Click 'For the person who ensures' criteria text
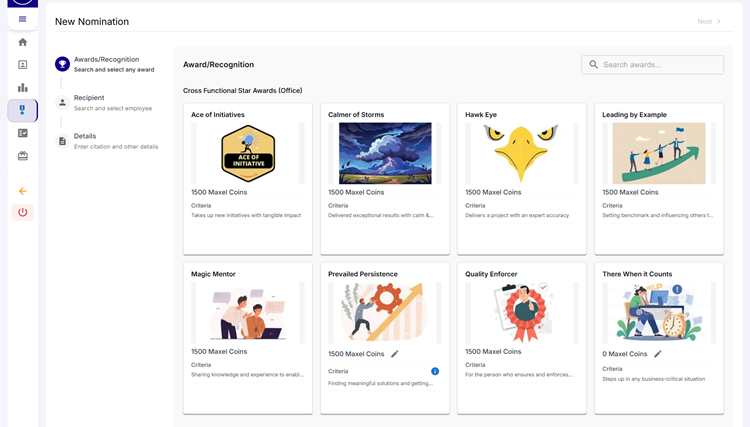 click(x=518, y=374)
